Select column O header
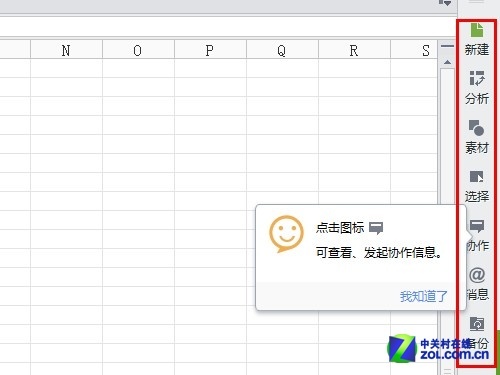The image size is (500, 375). (138, 50)
